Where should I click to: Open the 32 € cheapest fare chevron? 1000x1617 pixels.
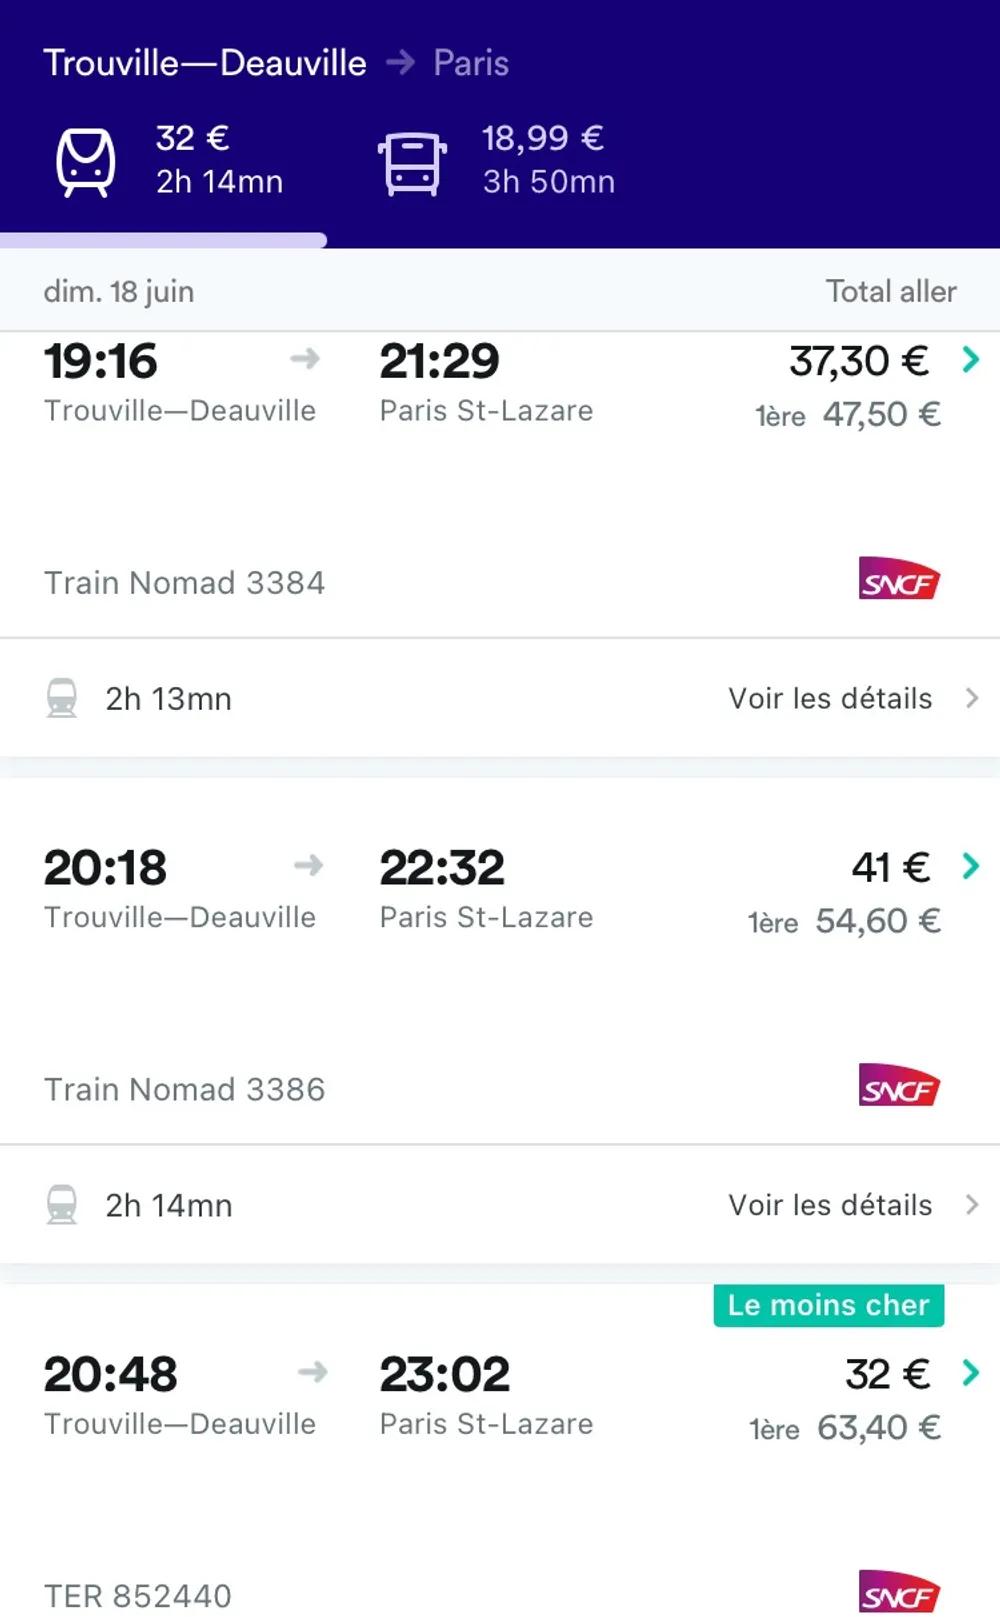tap(970, 1373)
